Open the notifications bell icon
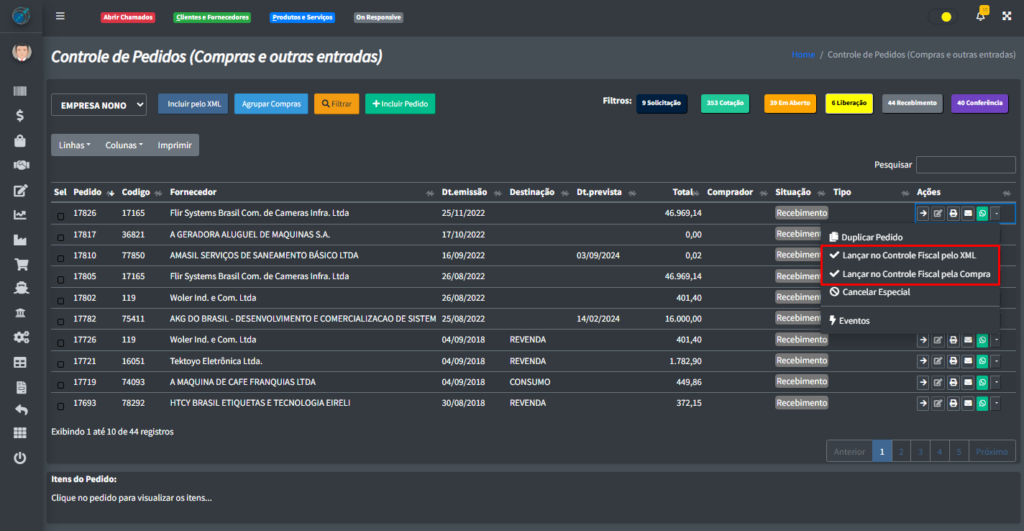Image resolution: width=1024 pixels, height=531 pixels. 980,17
